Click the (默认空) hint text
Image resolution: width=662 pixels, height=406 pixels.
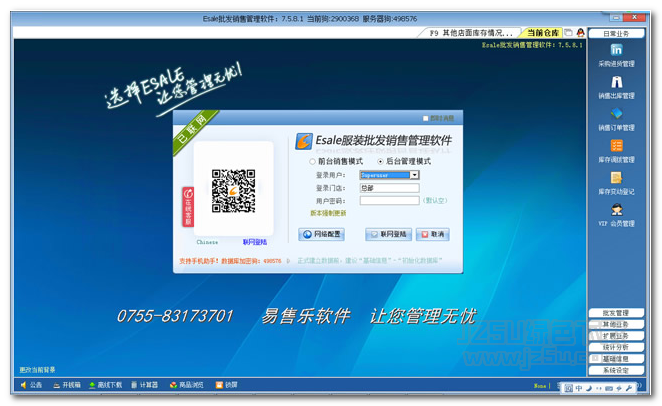coord(435,201)
